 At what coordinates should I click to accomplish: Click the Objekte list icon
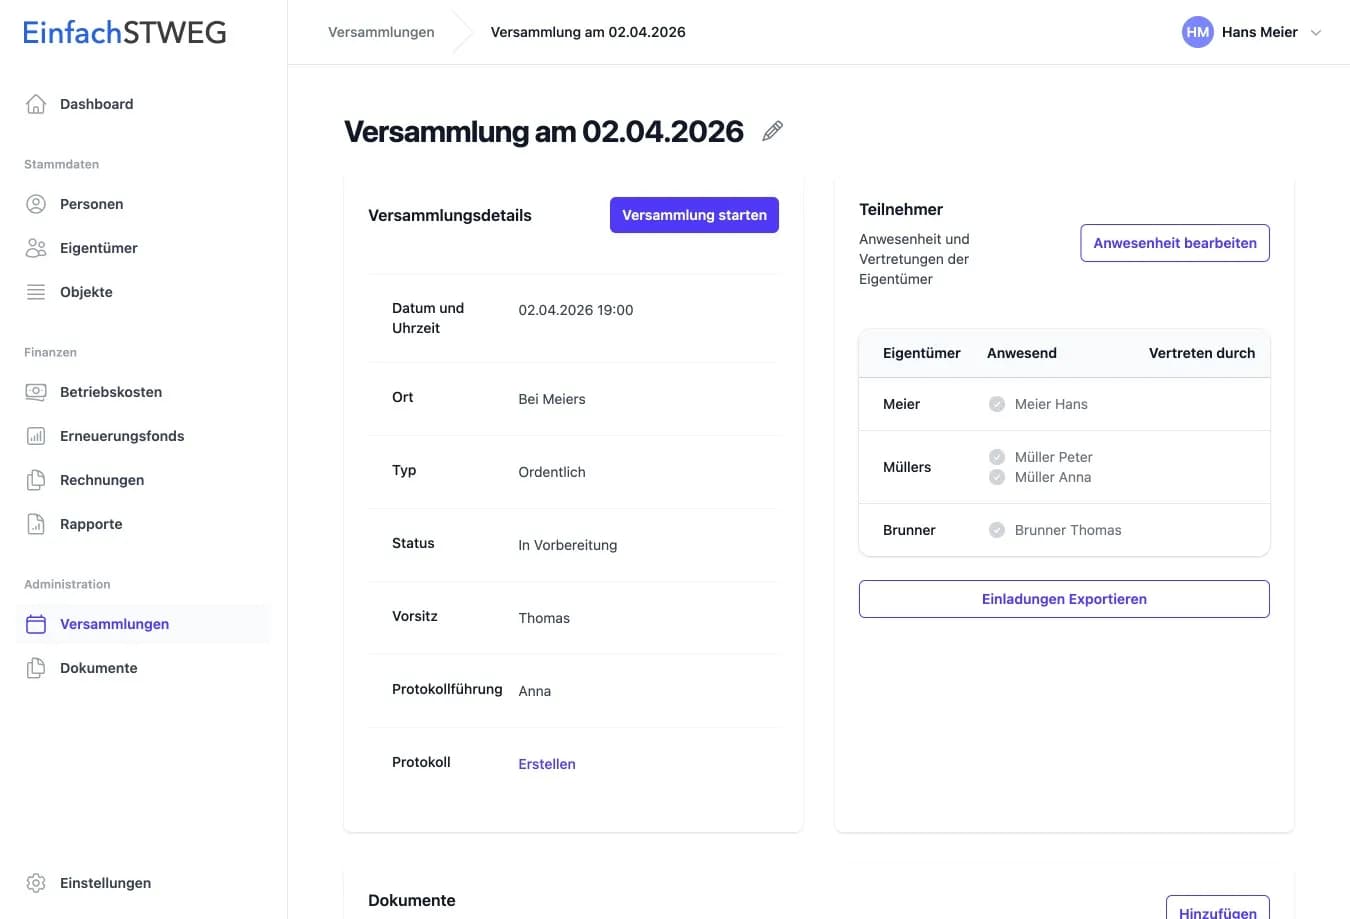[35, 292]
